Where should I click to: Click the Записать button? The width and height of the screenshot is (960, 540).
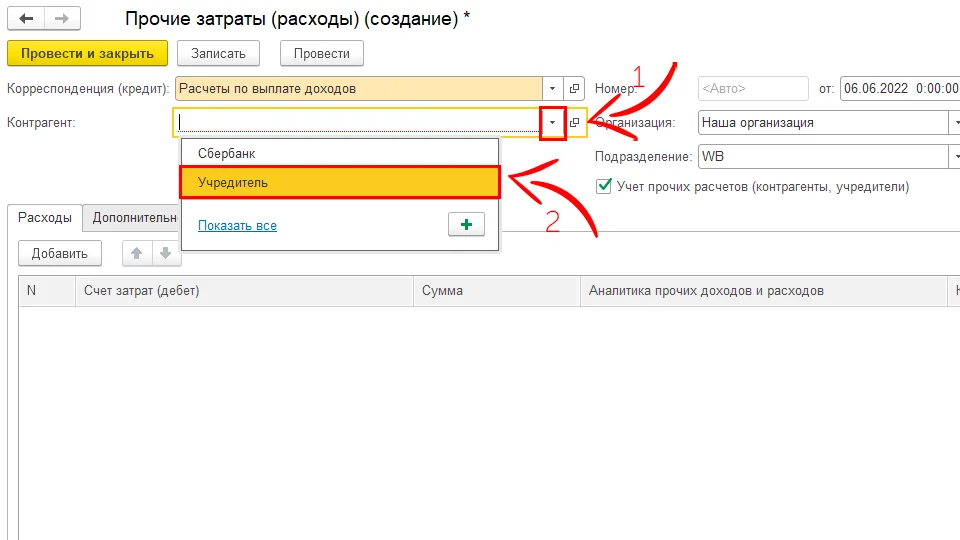click(218, 53)
